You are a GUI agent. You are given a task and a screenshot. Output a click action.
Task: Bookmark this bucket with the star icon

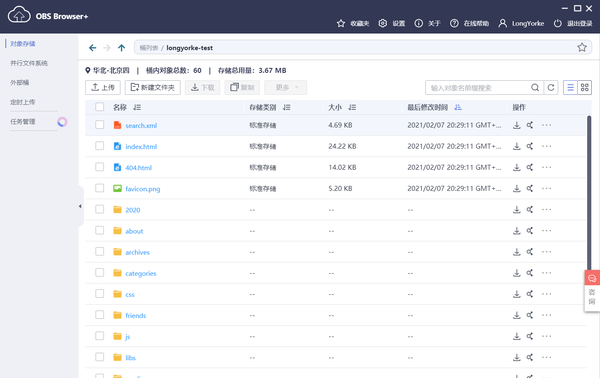pos(582,47)
